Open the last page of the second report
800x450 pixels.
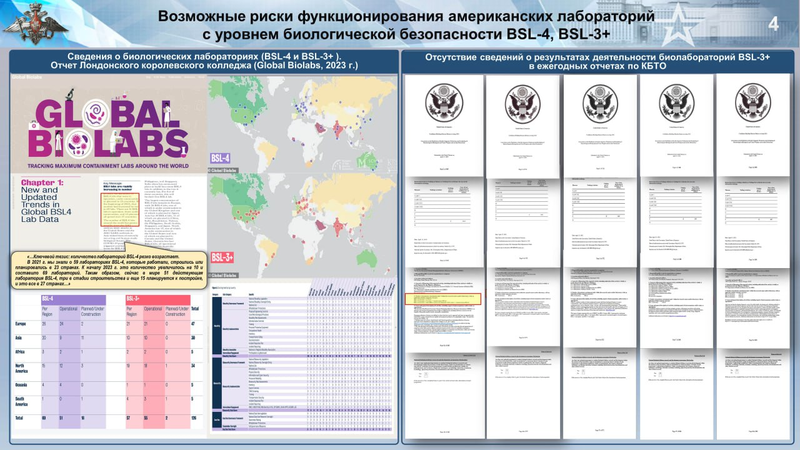pyautogui.click(x=523, y=392)
